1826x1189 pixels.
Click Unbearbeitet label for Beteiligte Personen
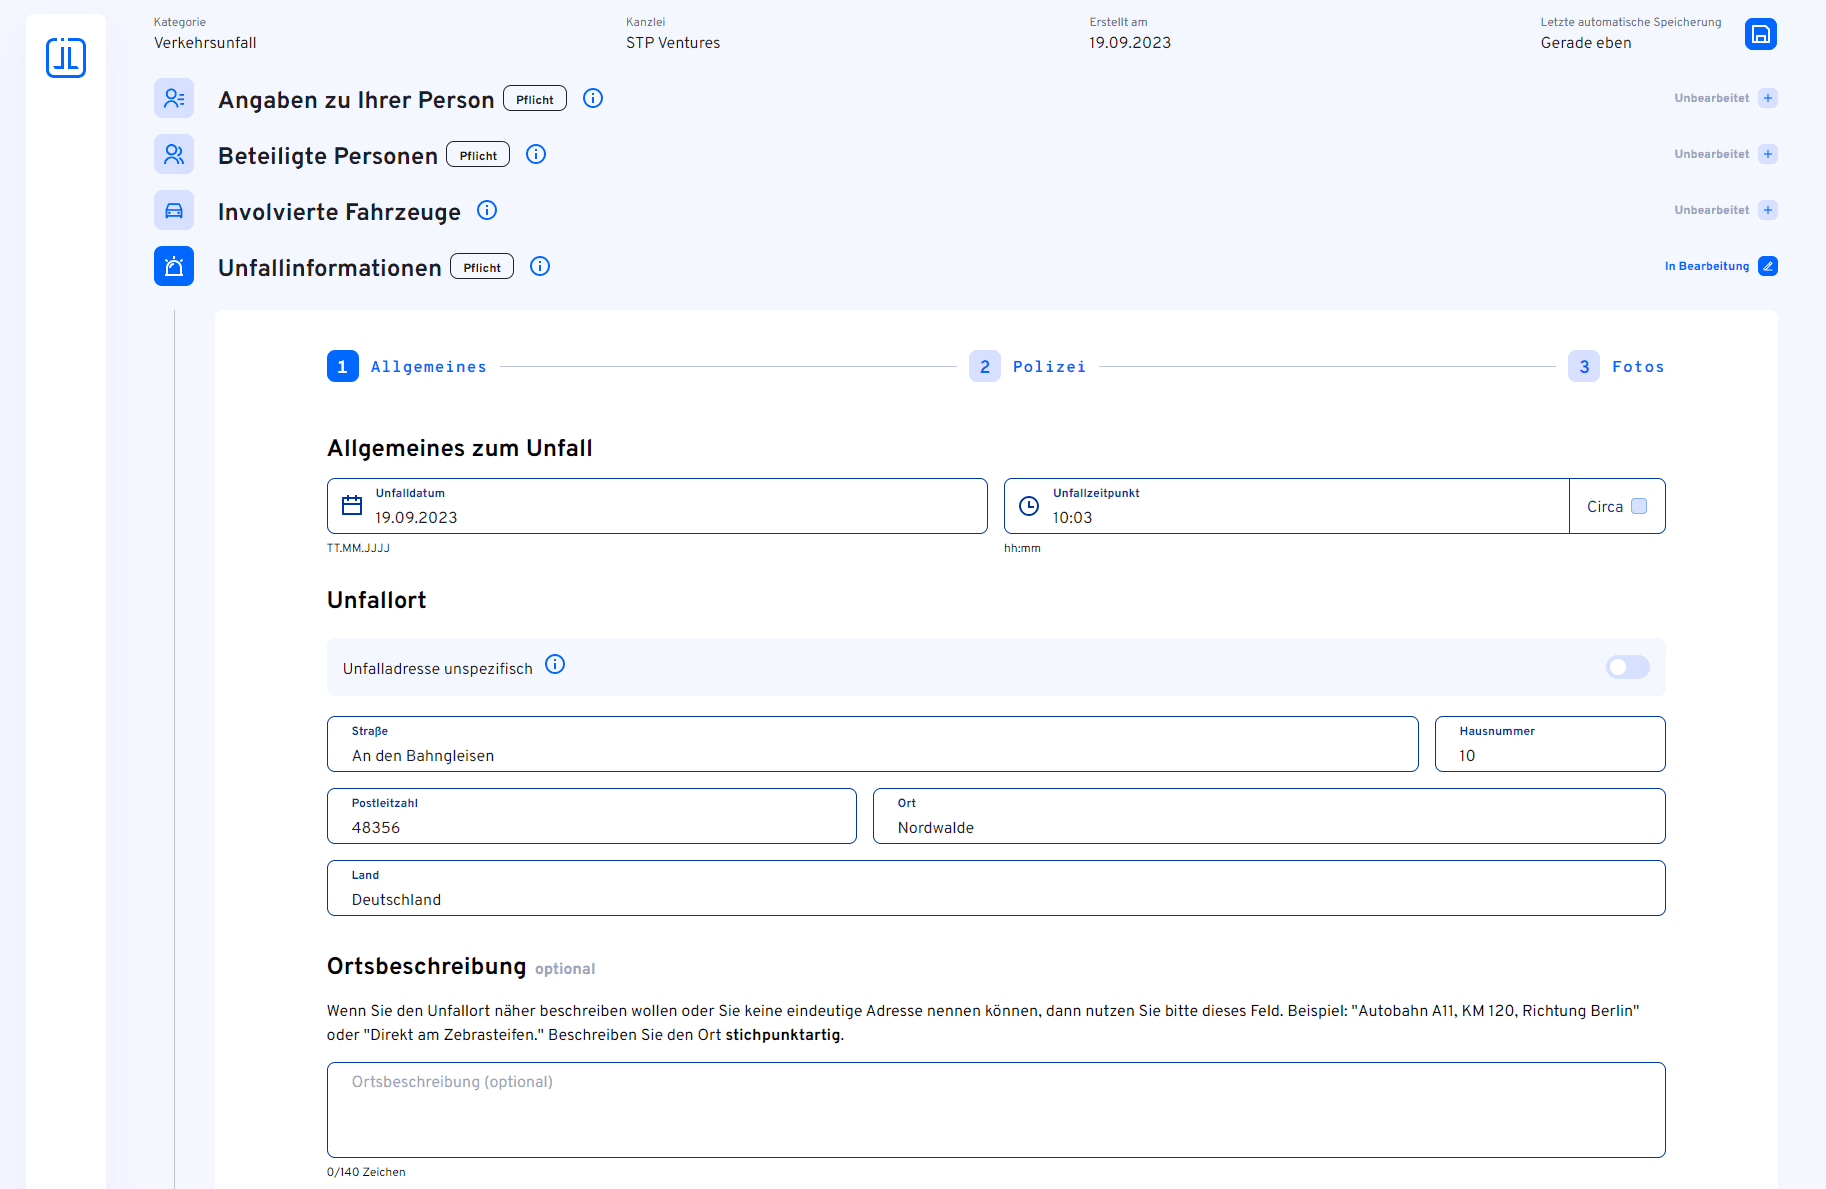1712,154
